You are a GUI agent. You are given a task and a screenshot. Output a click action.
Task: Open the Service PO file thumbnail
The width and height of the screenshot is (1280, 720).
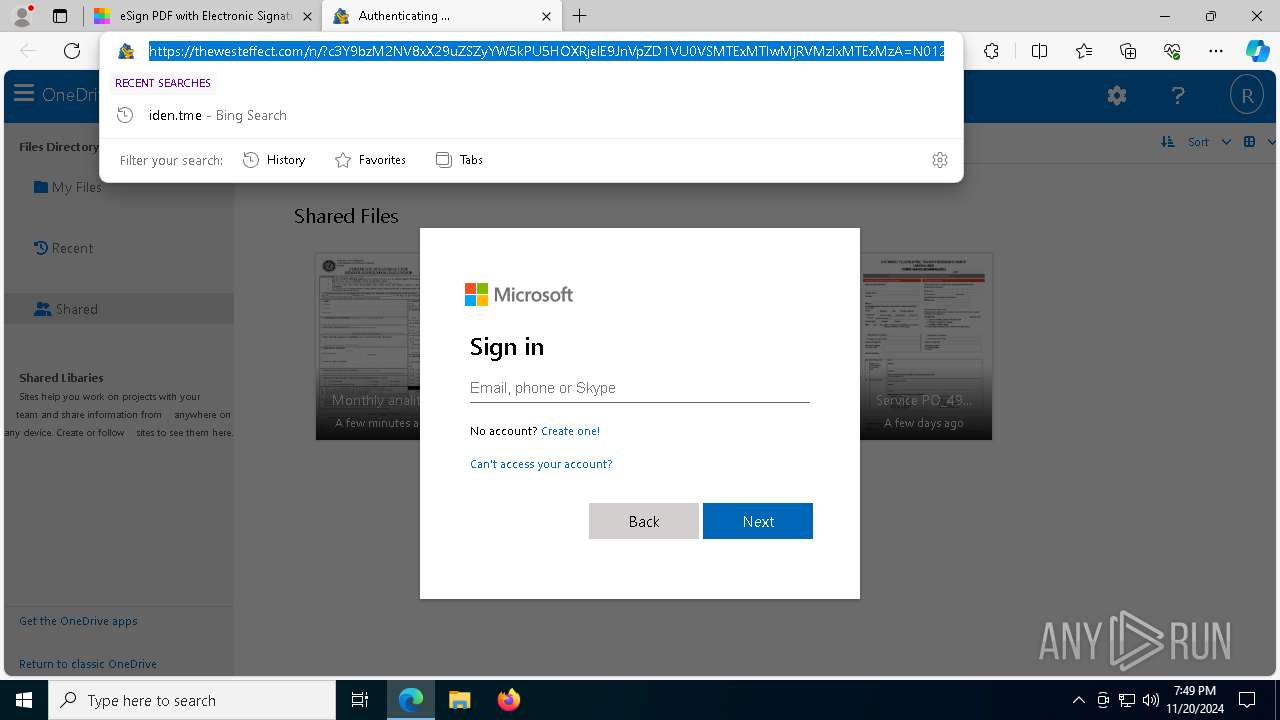(x=926, y=346)
